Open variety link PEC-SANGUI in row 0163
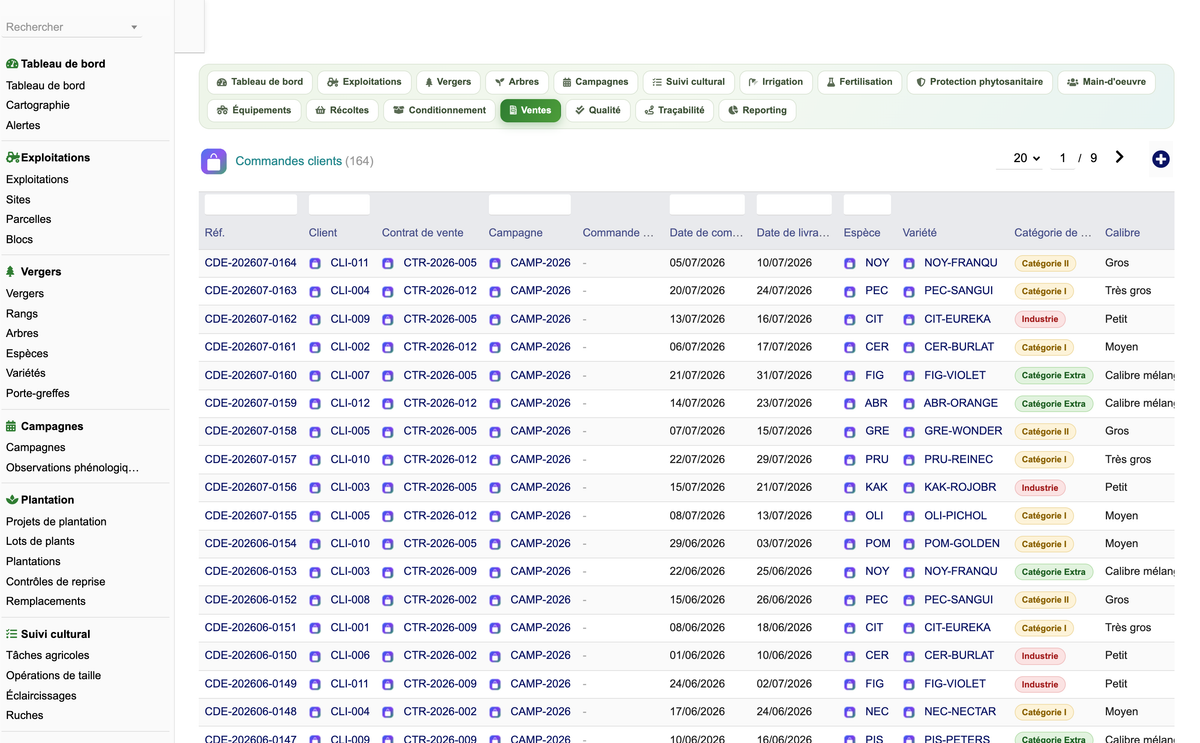The height and width of the screenshot is (743, 1200). pyautogui.click(x=959, y=291)
